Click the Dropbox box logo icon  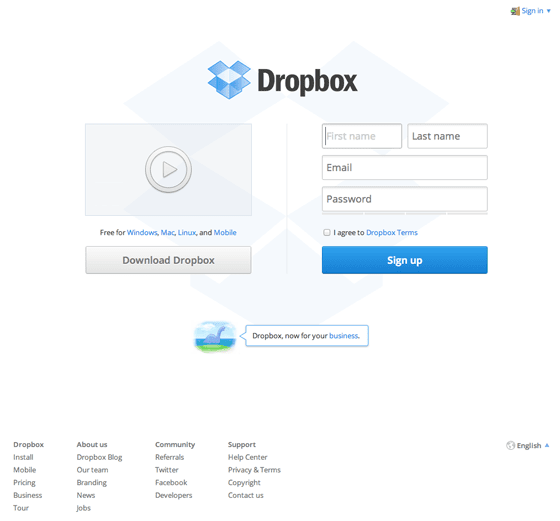click(x=229, y=80)
